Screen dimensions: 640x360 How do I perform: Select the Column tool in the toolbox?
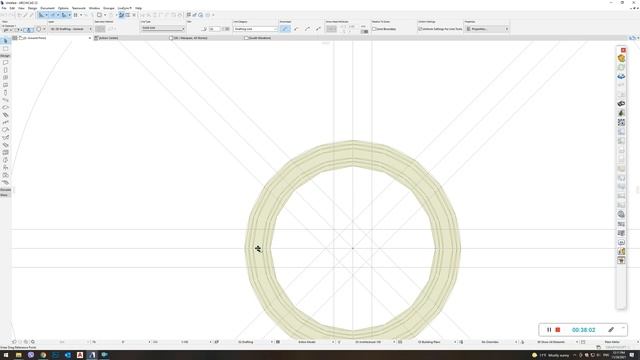(x=5, y=93)
